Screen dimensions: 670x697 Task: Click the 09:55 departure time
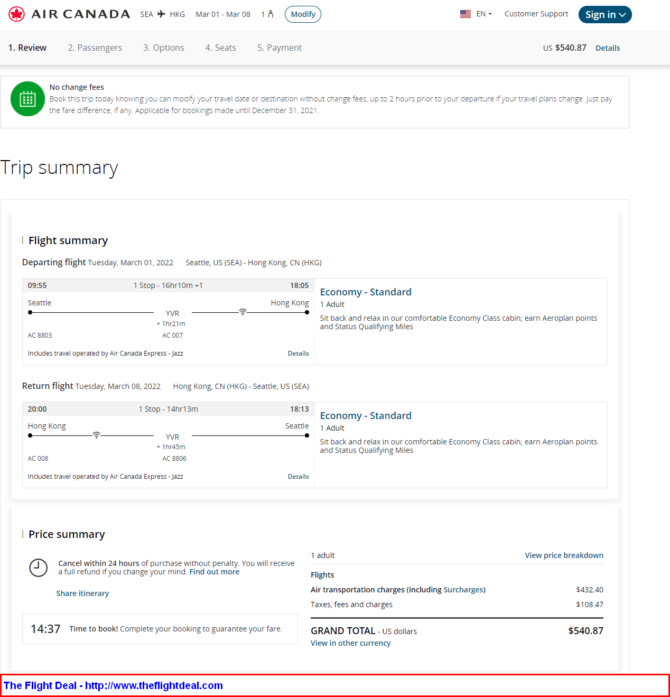[x=37, y=285]
